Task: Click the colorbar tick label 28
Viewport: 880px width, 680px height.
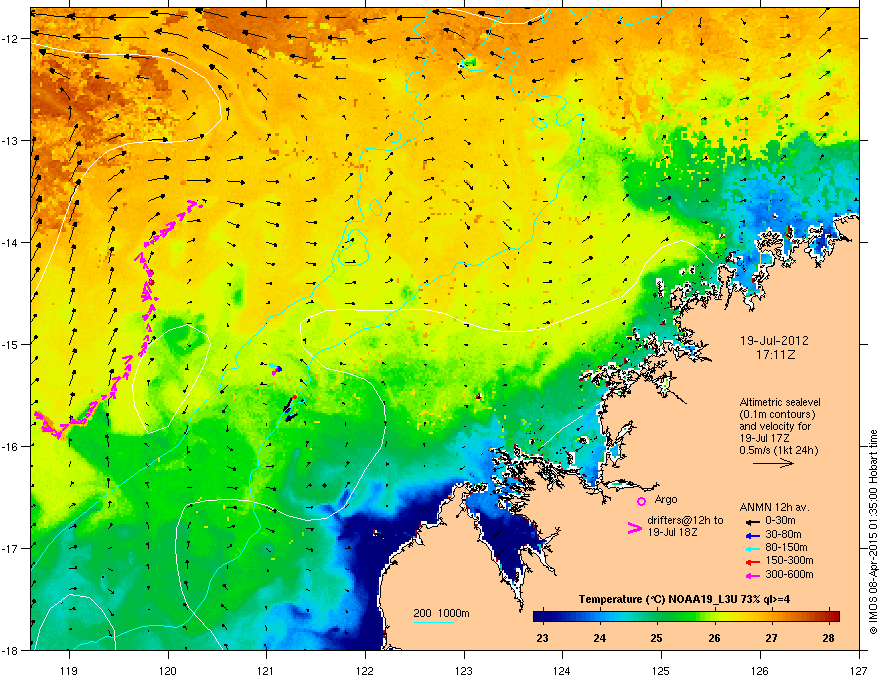Action: [x=828, y=638]
